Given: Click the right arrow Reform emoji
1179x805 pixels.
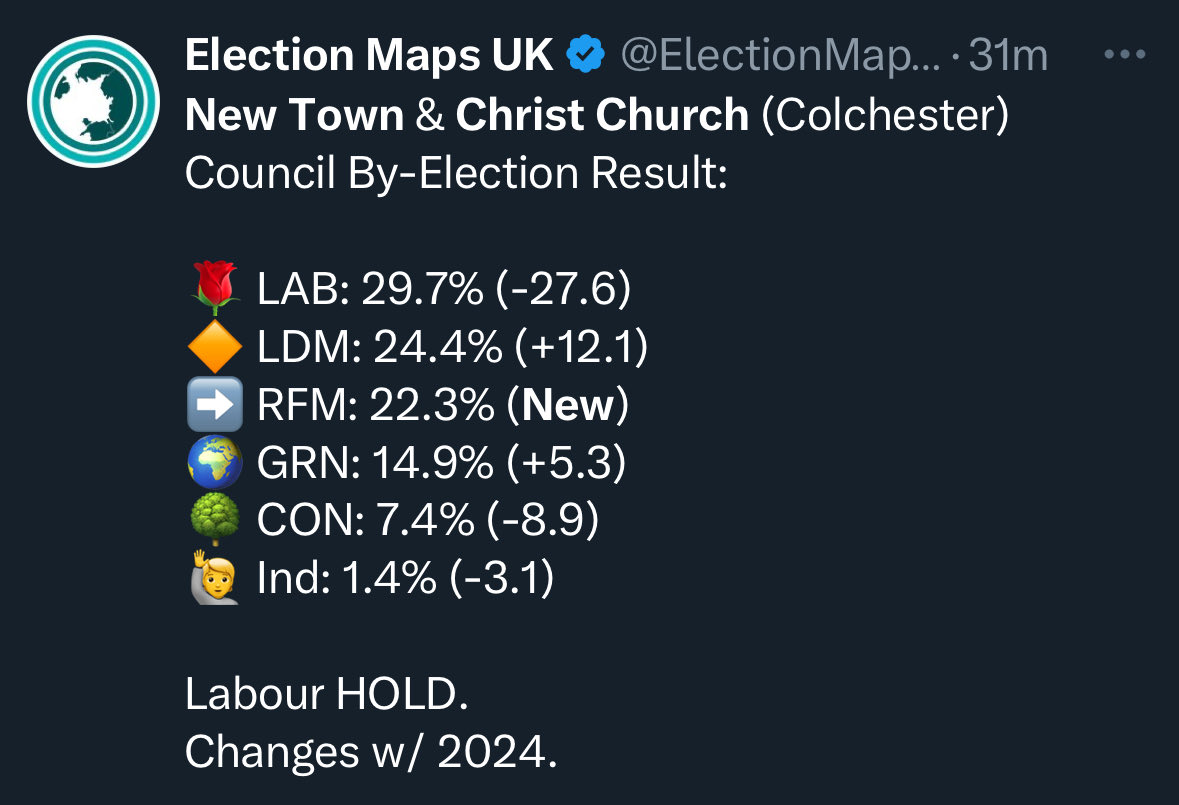Looking at the screenshot, I should pyautogui.click(x=215, y=404).
